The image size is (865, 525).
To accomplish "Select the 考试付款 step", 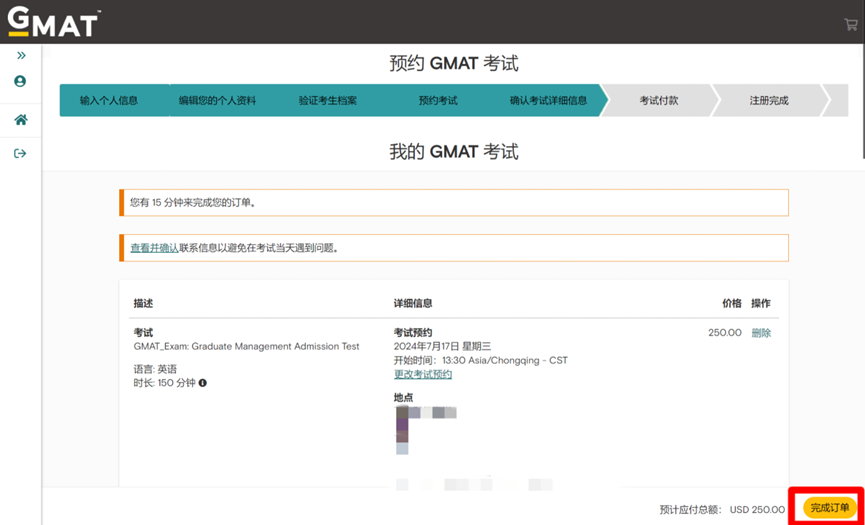I will coord(659,100).
